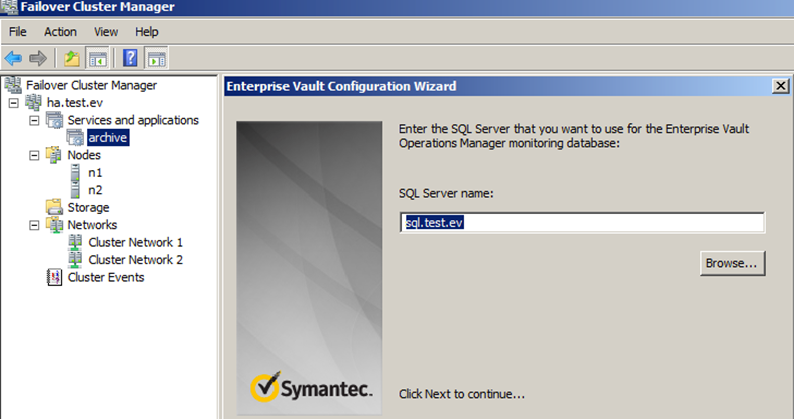Select the ha.test.ev cluster label
The image size is (794, 419).
pyautogui.click(x=75, y=103)
